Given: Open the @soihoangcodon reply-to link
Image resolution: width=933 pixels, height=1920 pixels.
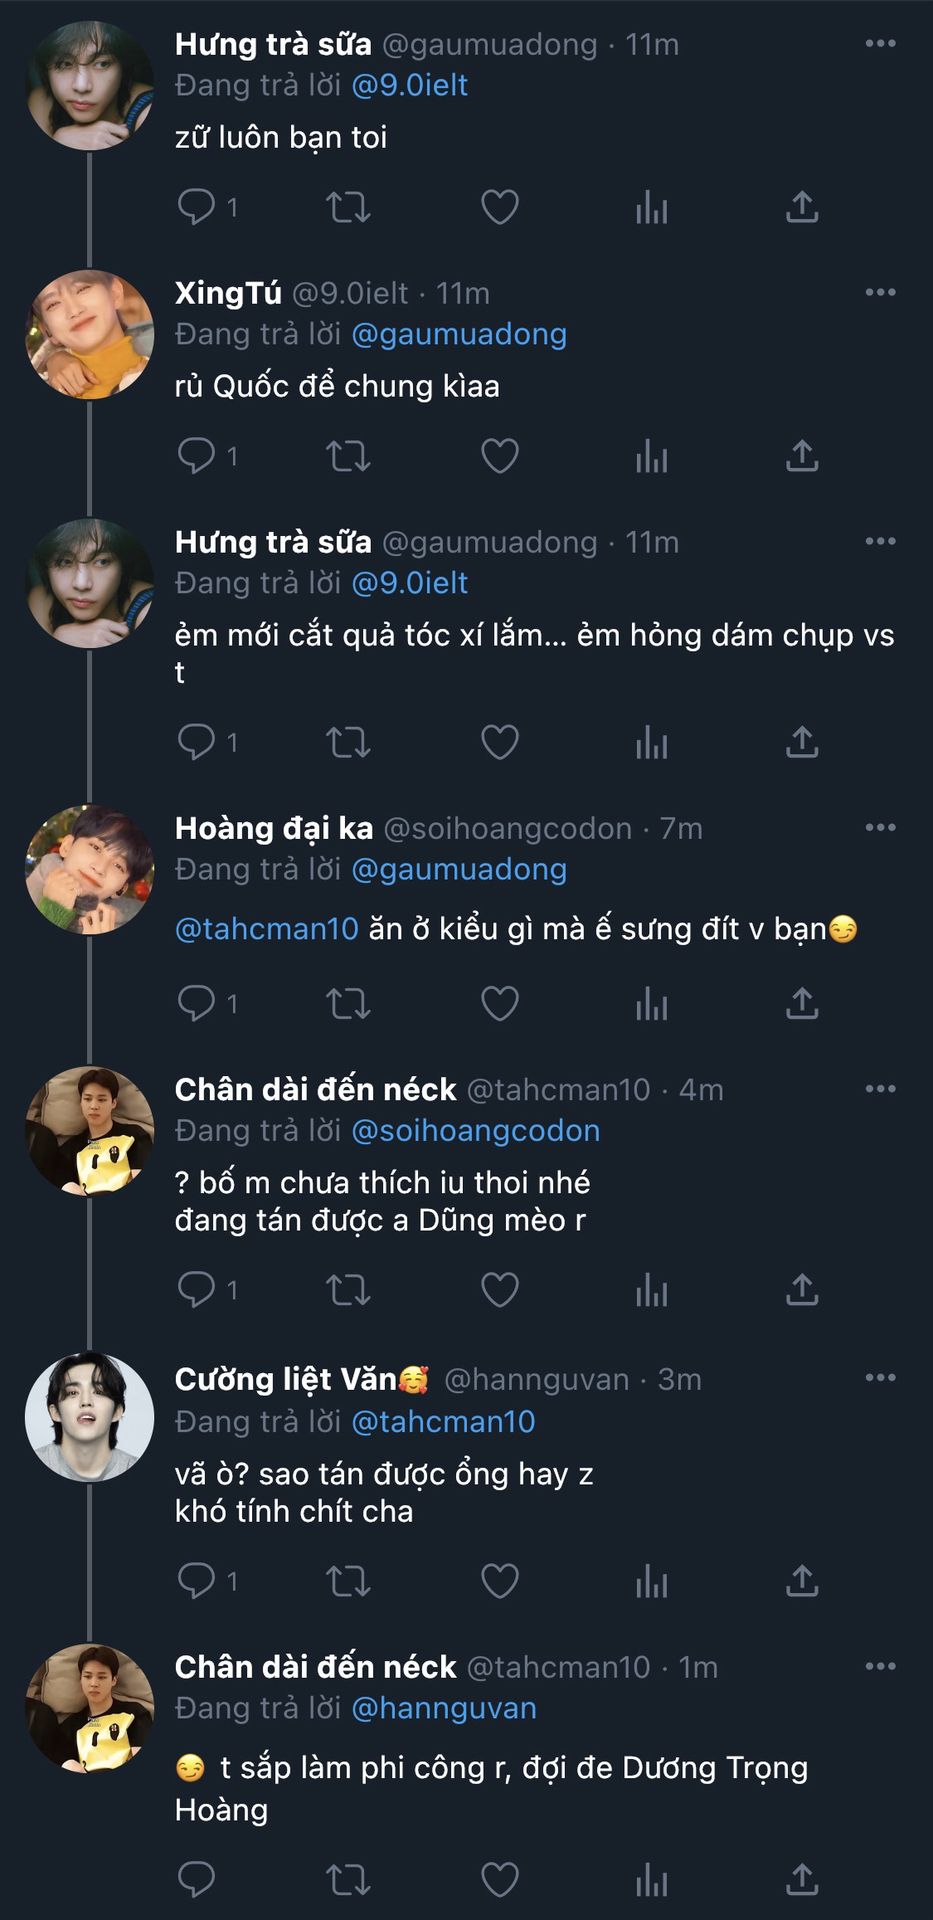Looking at the screenshot, I should (x=475, y=1131).
